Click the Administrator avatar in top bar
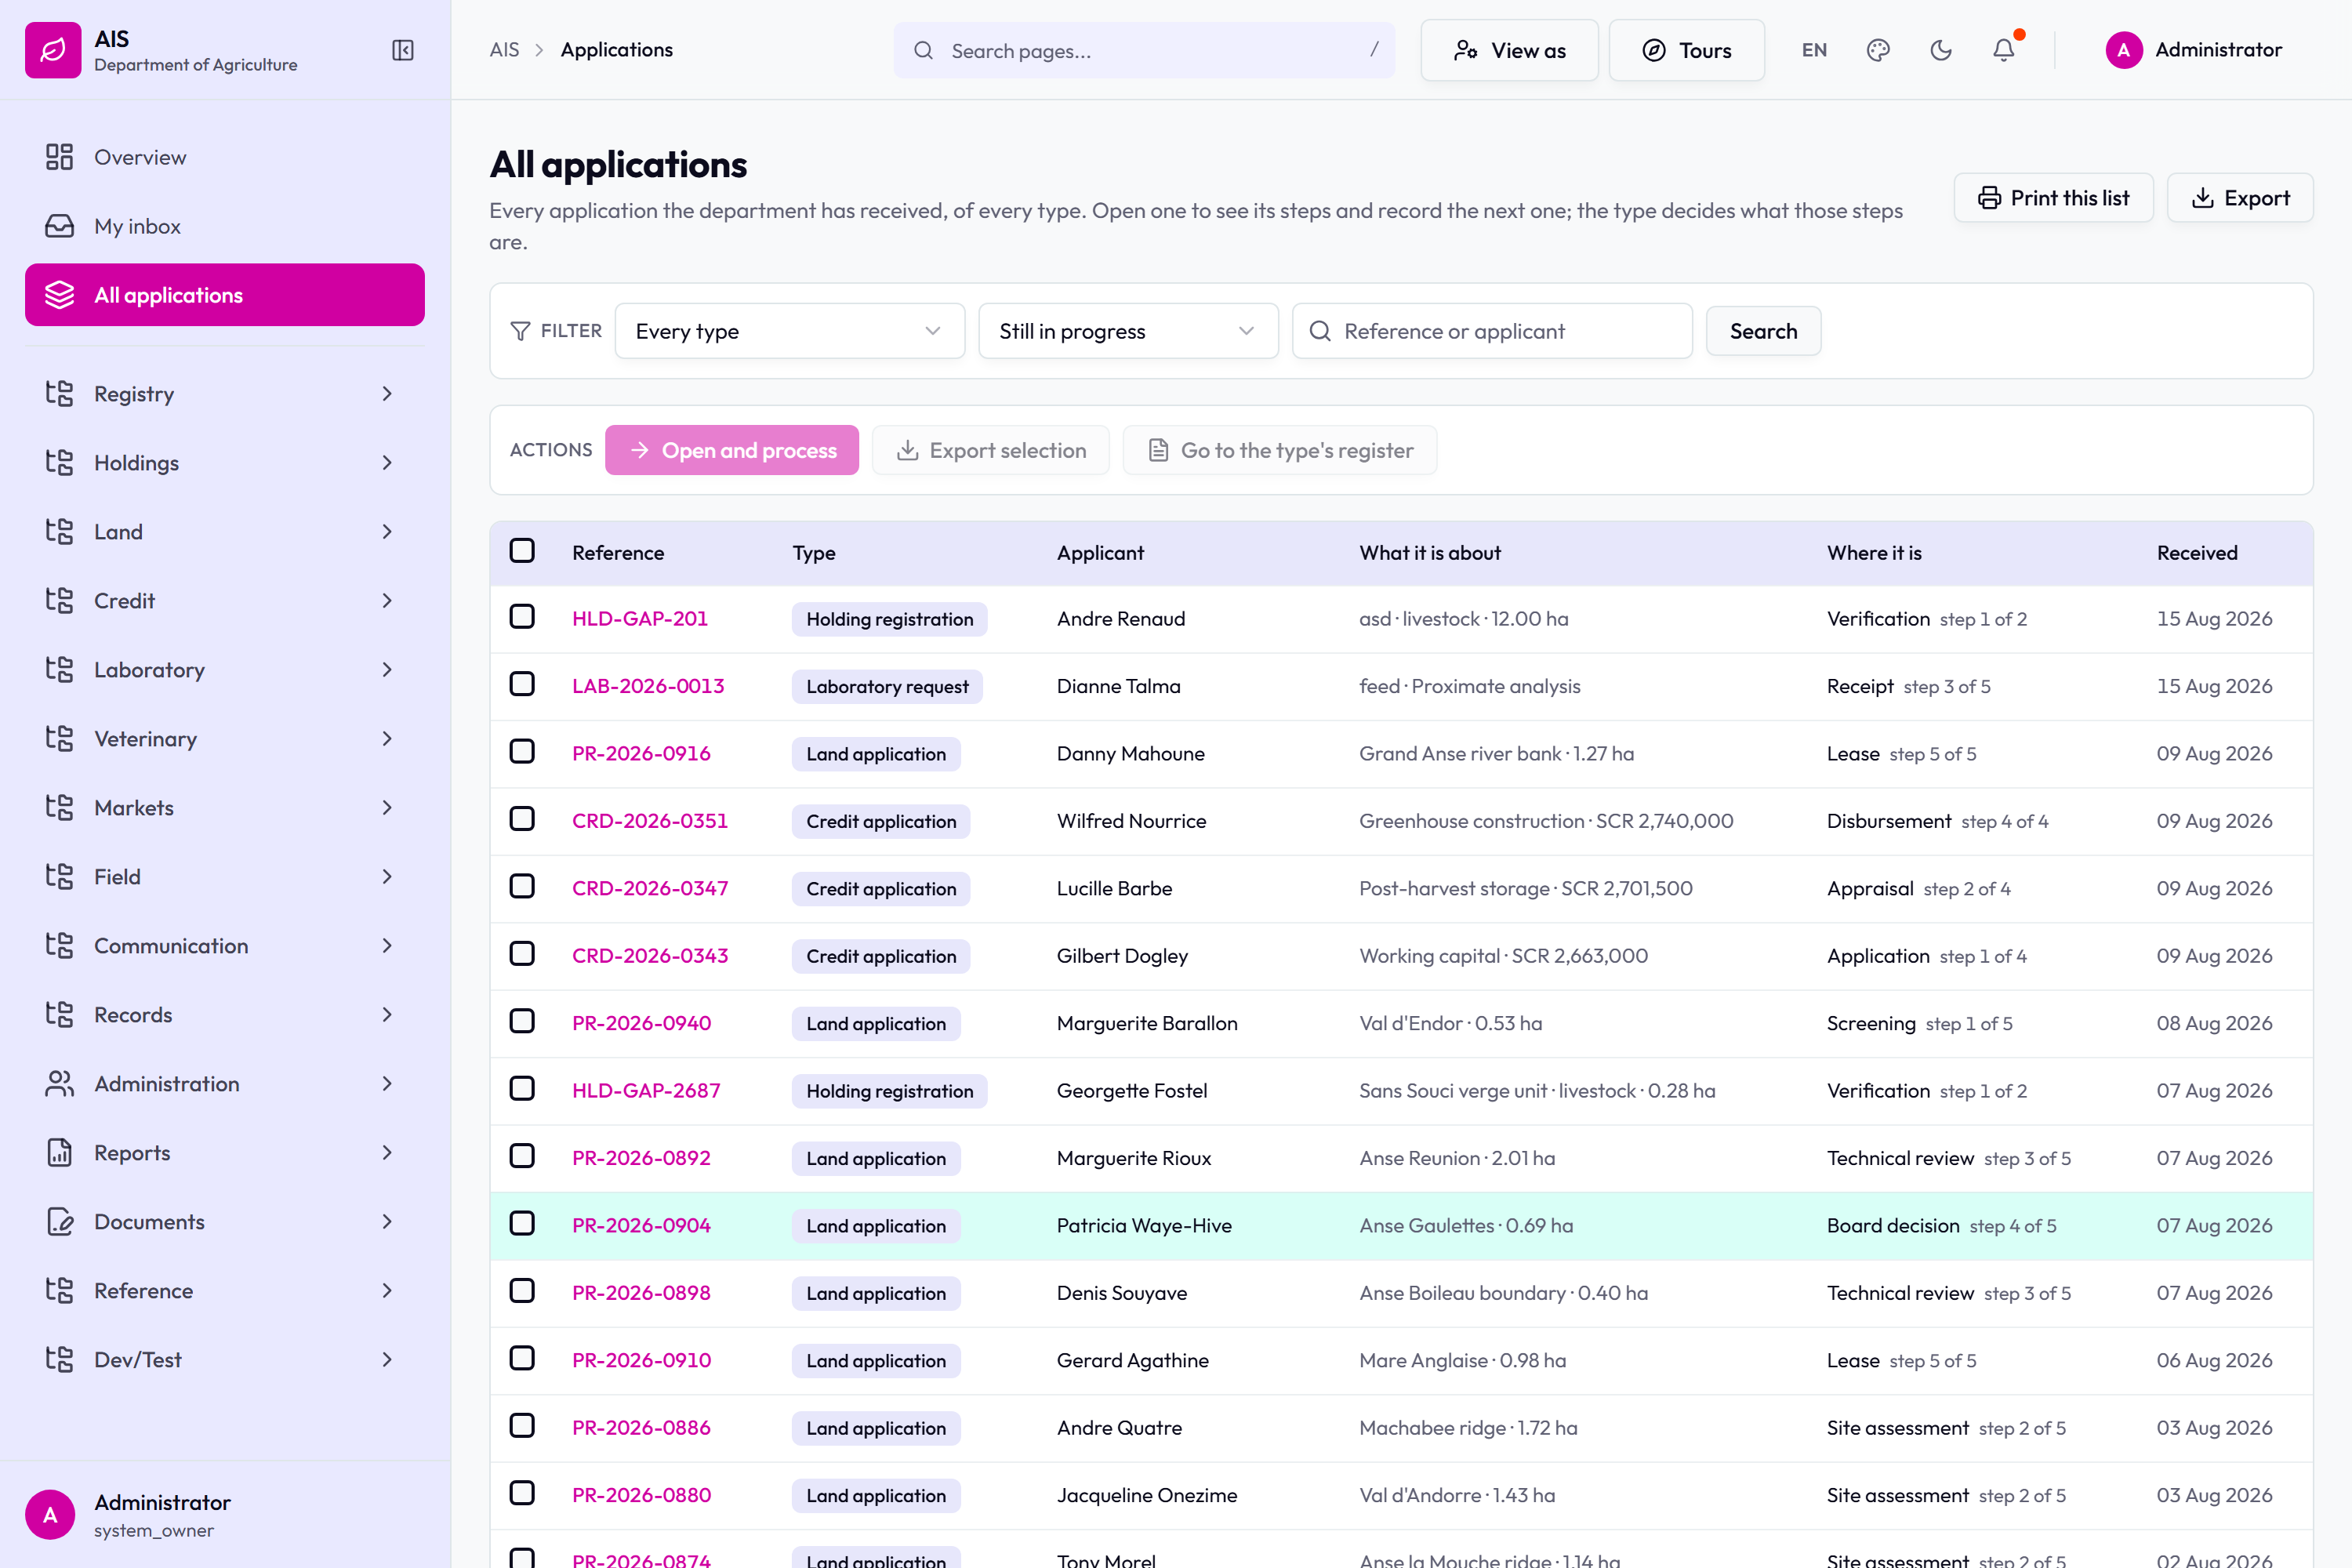The height and width of the screenshot is (1568, 2352). point(2124,50)
